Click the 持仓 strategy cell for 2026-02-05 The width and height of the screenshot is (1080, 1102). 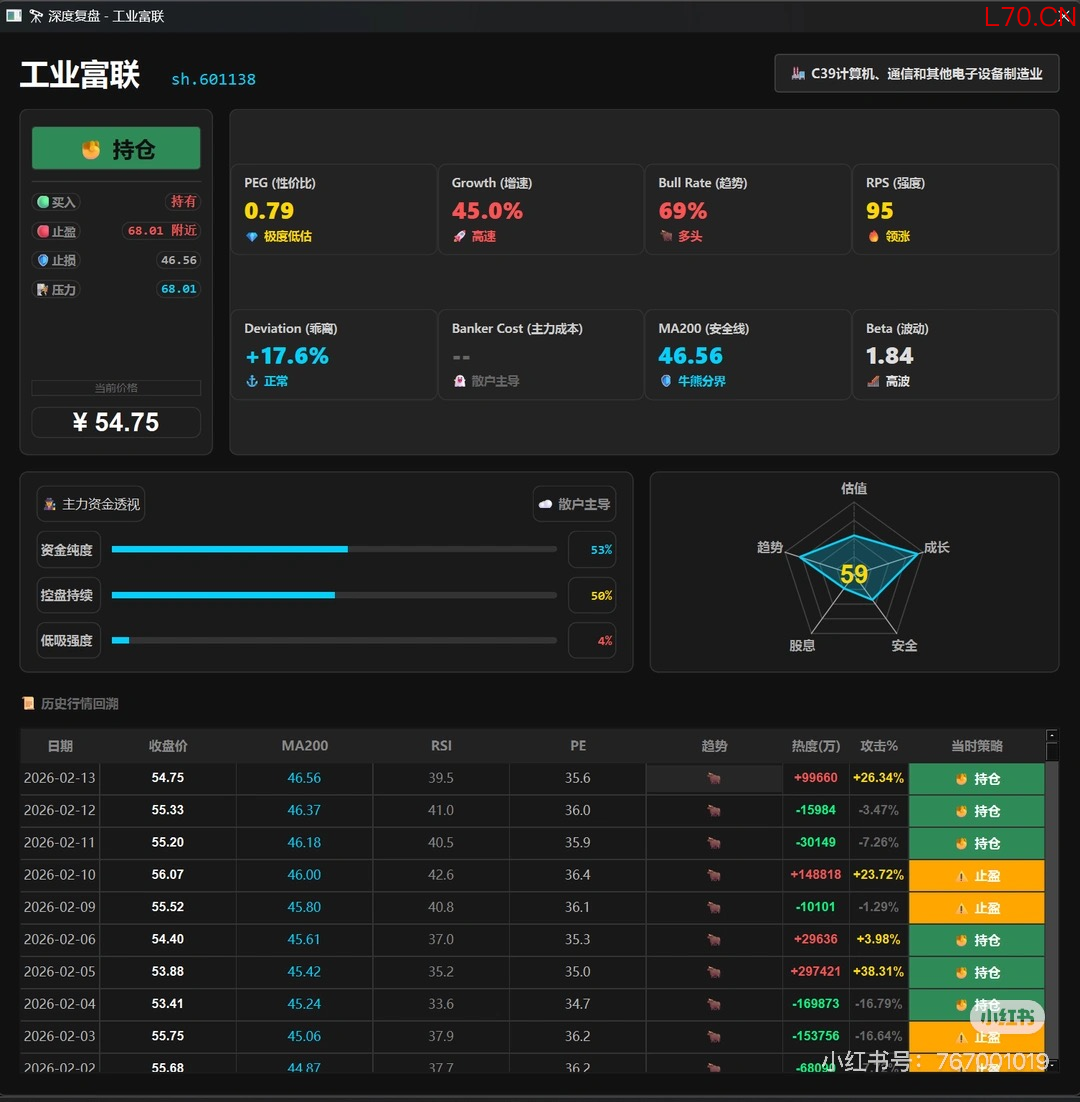coord(977,973)
